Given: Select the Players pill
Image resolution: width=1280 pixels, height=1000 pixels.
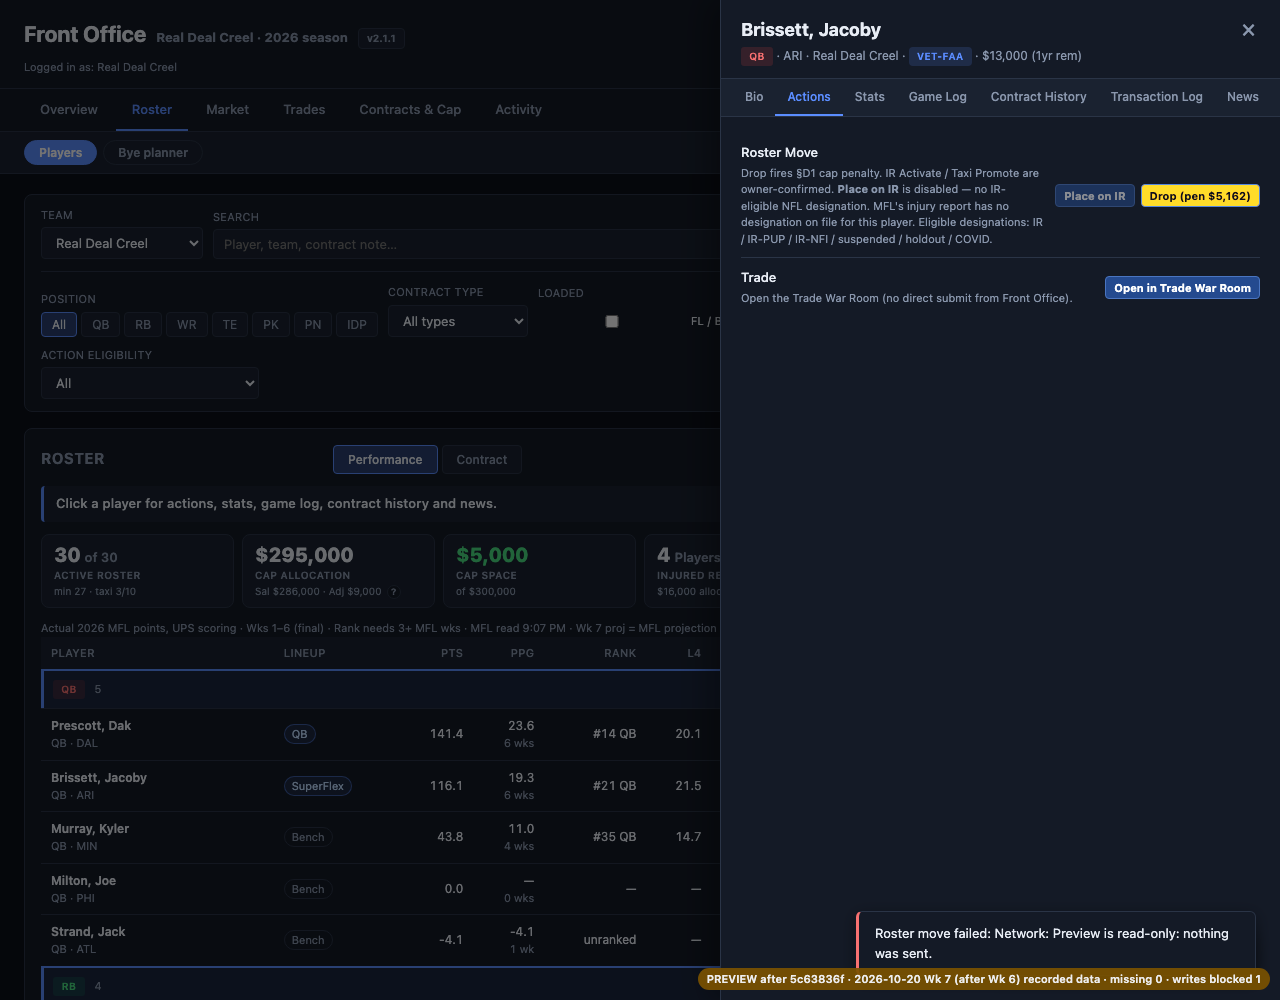Looking at the screenshot, I should pos(60,153).
